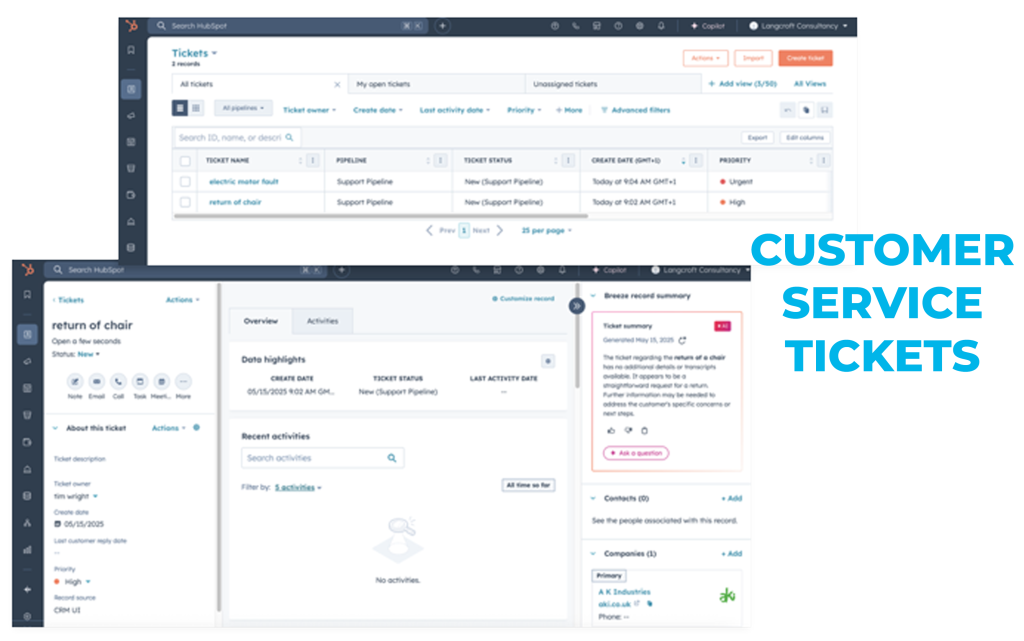Open the A K Industries company link
Image resolution: width=1024 pixels, height=641 pixels.
[x=624, y=592]
